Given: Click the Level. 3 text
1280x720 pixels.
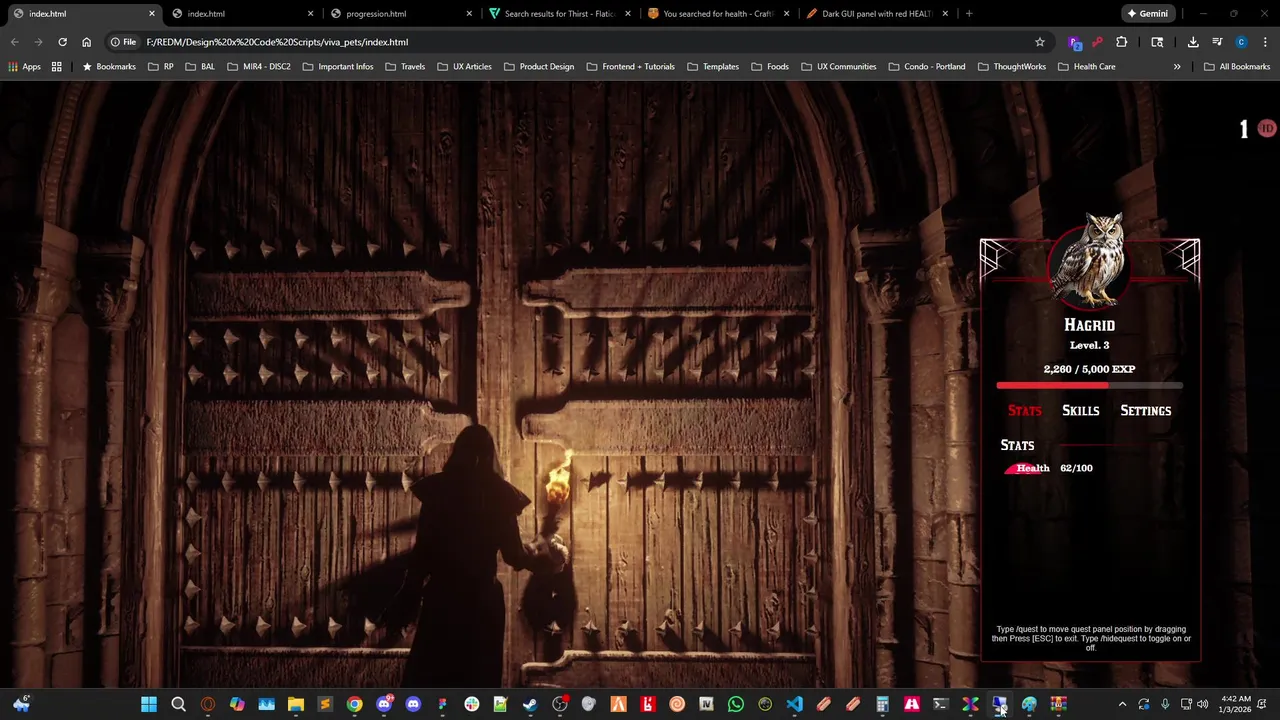Looking at the screenshot, I should (1089, 345).
